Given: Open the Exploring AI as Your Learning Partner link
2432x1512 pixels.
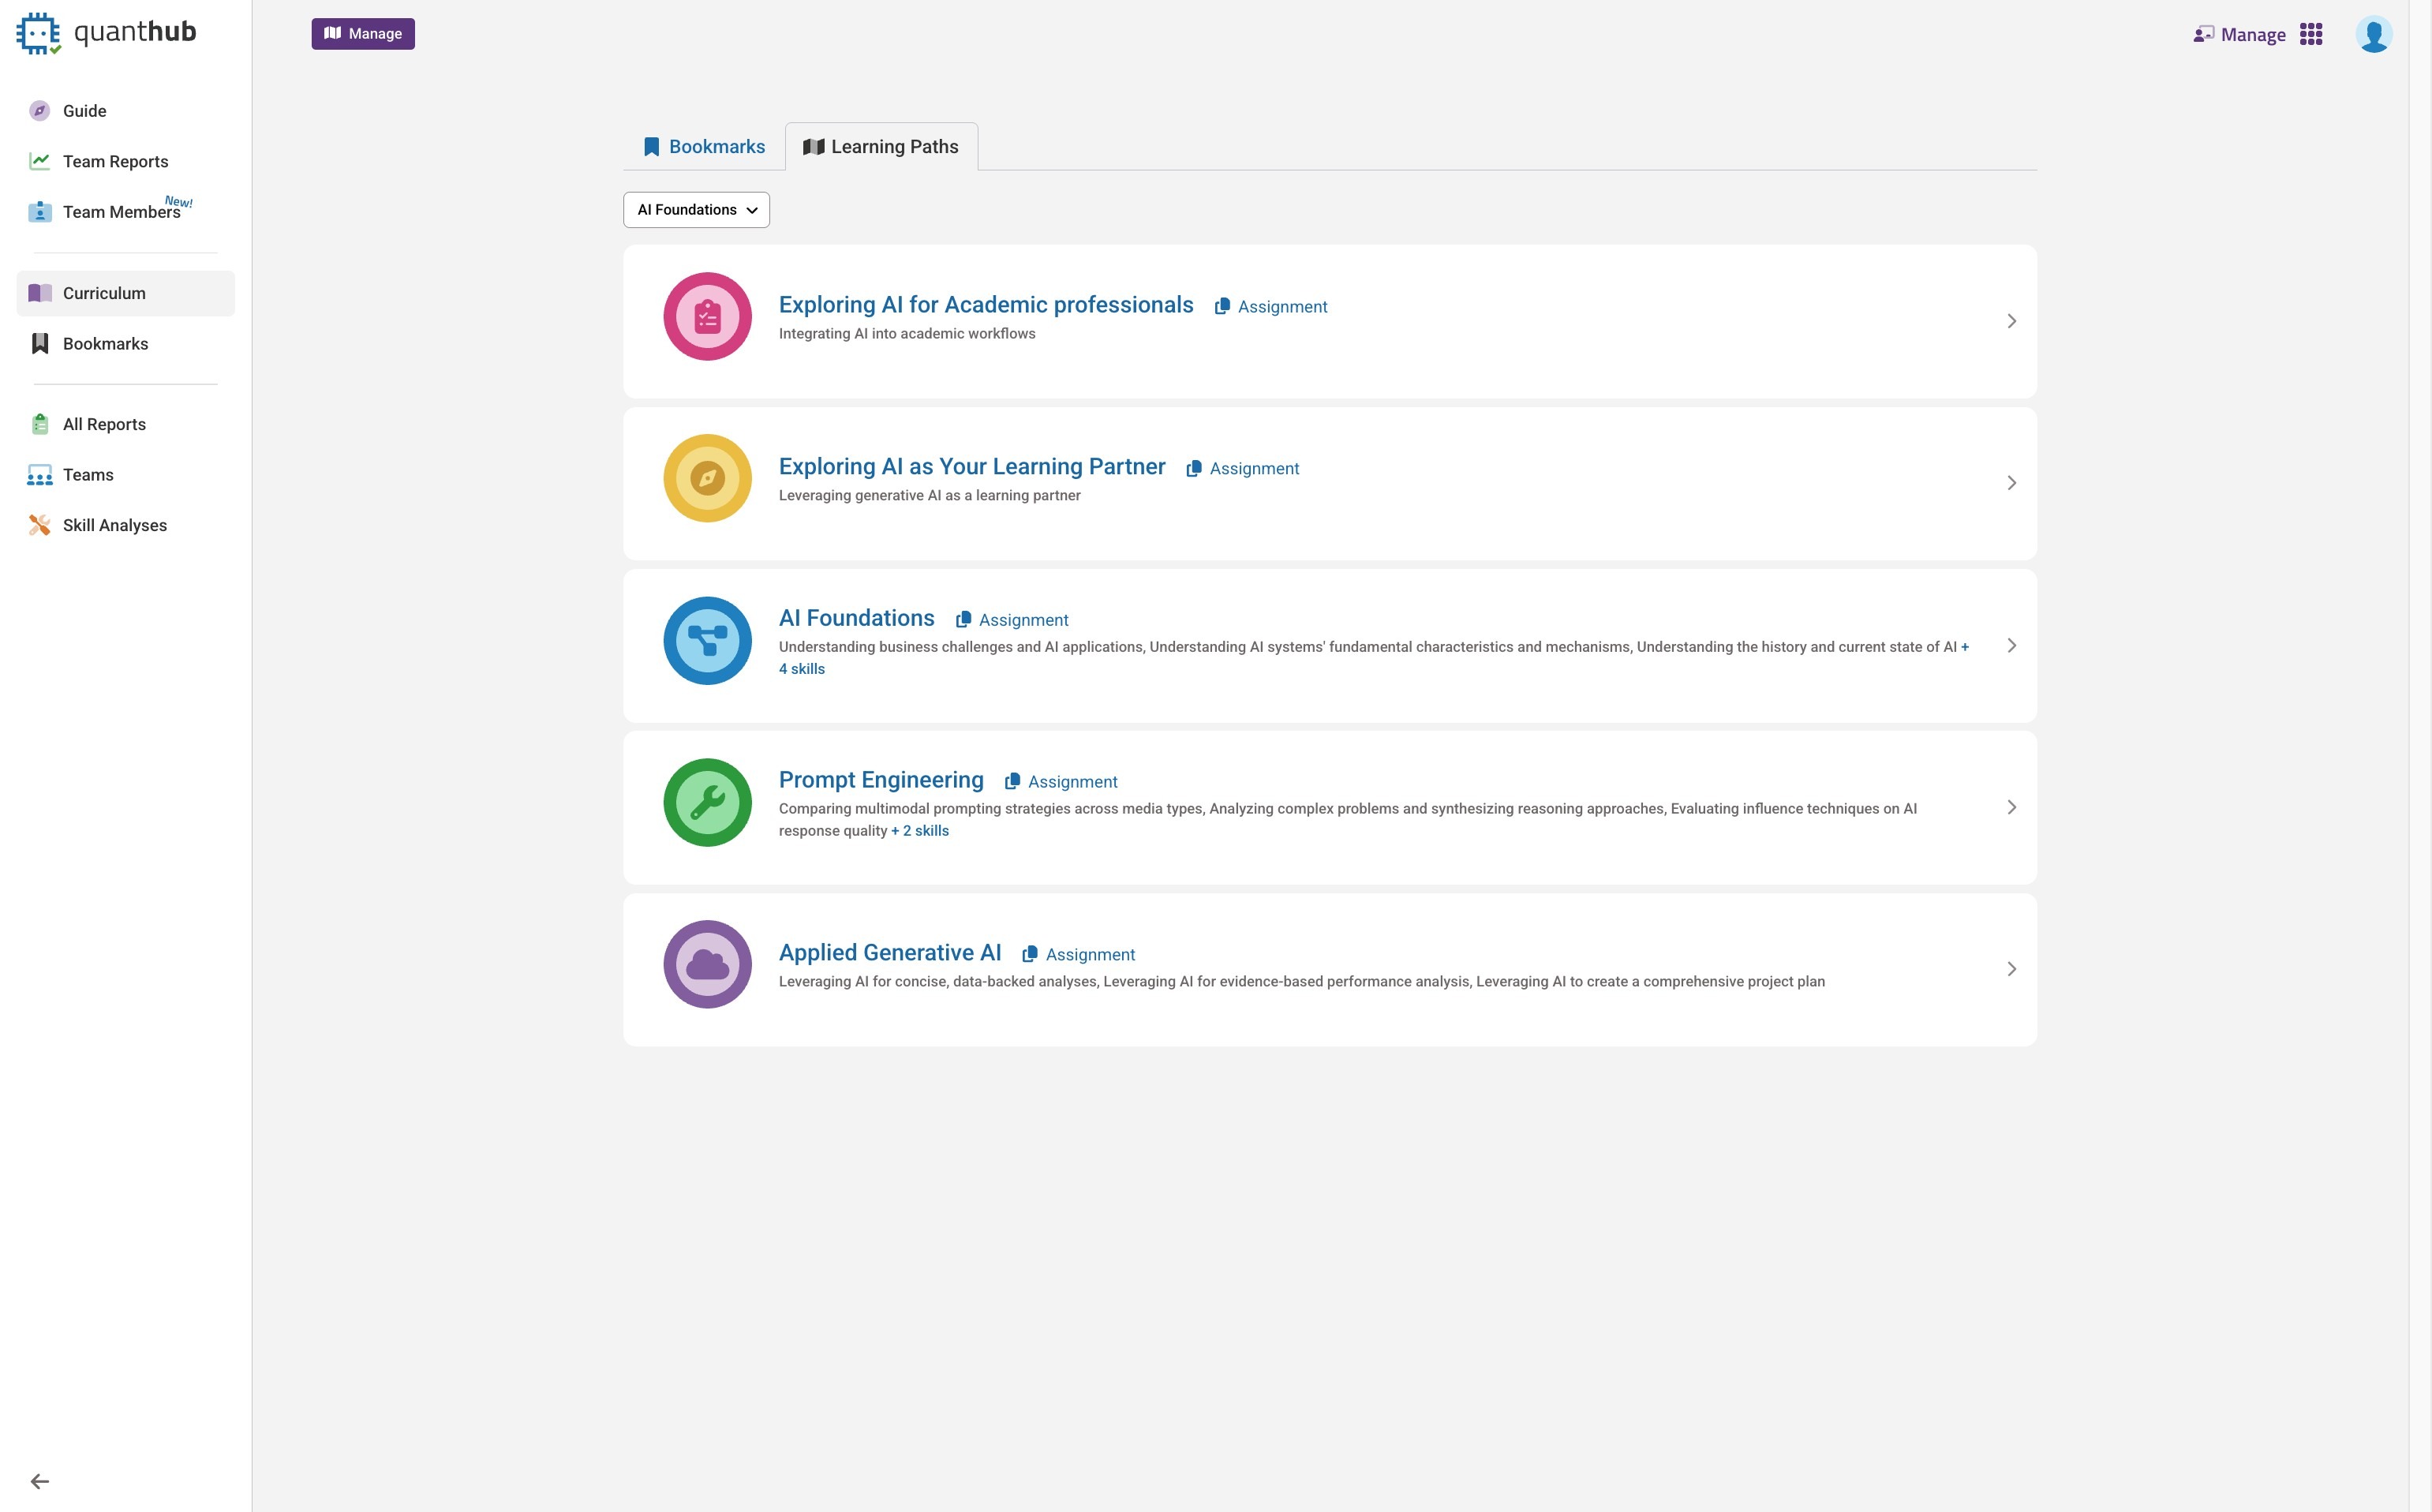Looking at the screenshot, I should [971, 467].
